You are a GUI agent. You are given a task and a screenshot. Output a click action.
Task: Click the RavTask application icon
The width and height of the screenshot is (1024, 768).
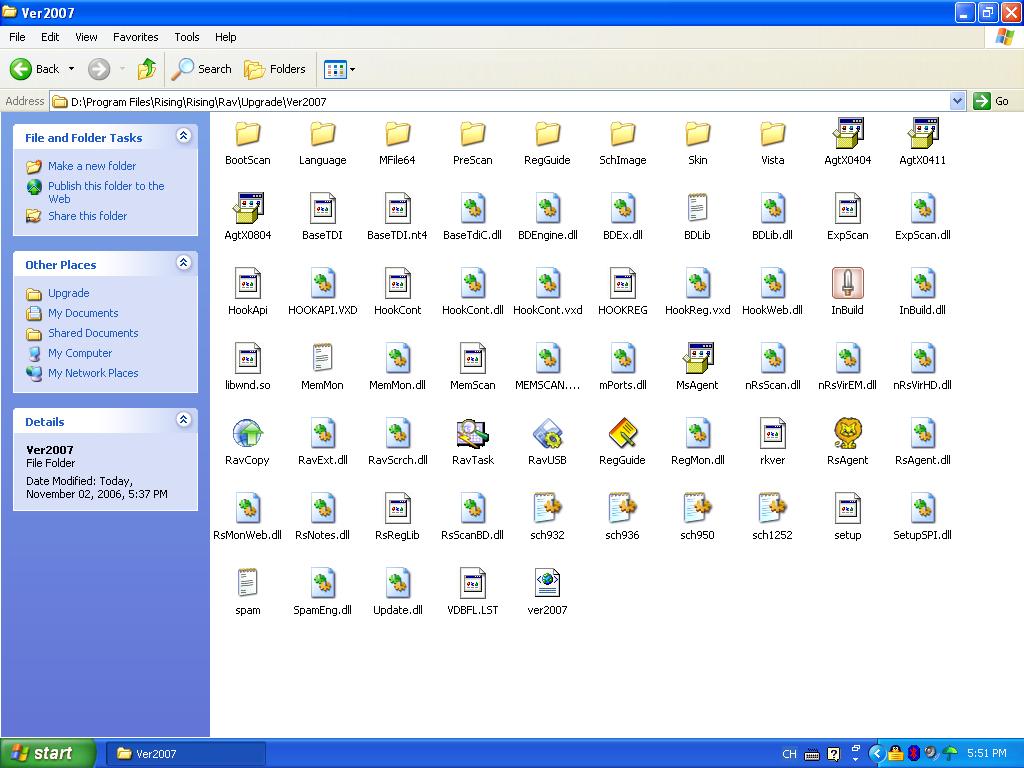[472, 434]
